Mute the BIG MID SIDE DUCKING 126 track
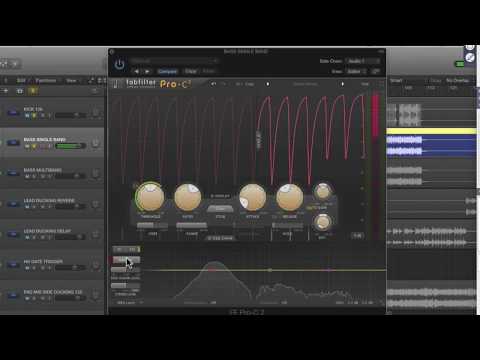The image size is (480, 360). 27,298
